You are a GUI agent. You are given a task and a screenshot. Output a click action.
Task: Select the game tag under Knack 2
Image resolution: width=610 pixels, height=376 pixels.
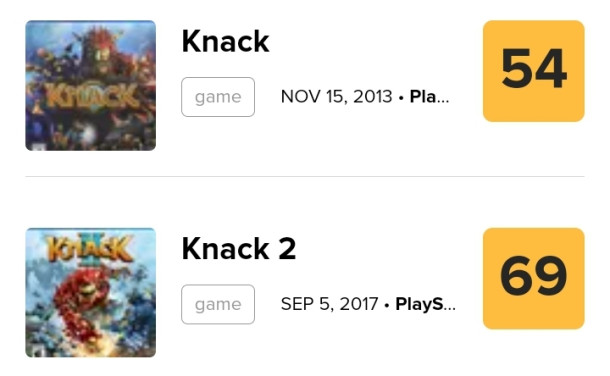click(x=218, y=304)
